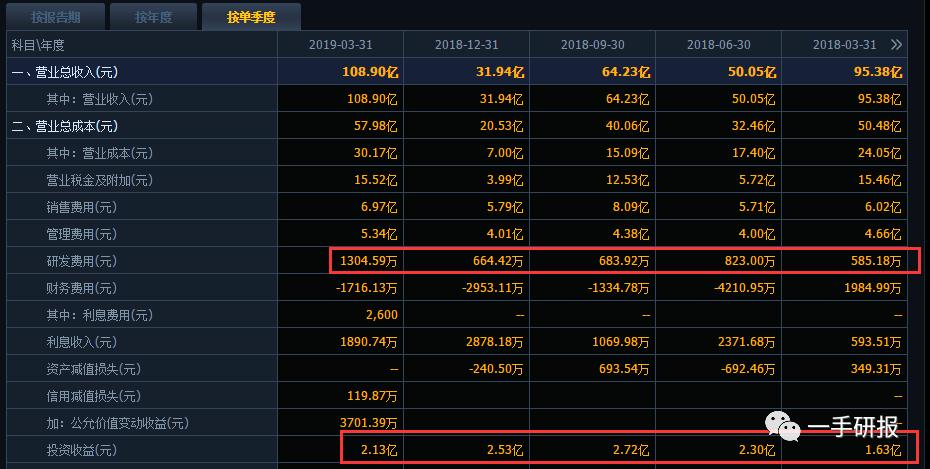The height and width of the screenshot is (469, 930).
Task: Click the 2.13亿 investment income value
Action: (379, 451)
